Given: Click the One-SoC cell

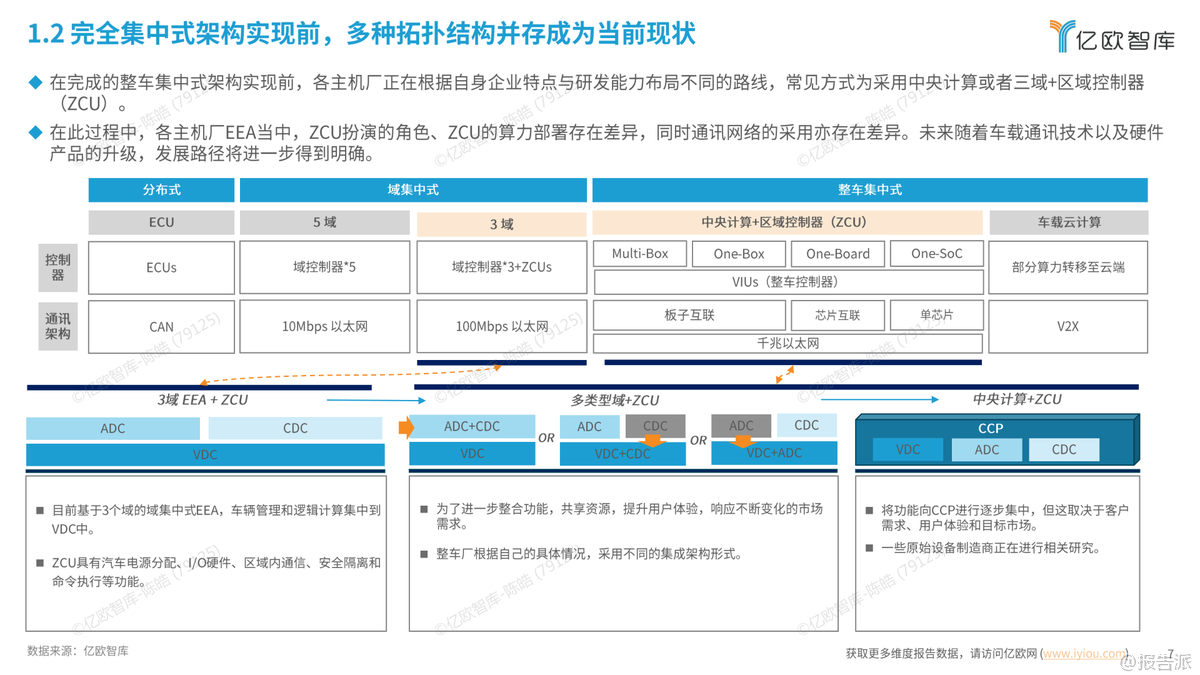Looking at the screenshot, I should [x=936, y=254].
